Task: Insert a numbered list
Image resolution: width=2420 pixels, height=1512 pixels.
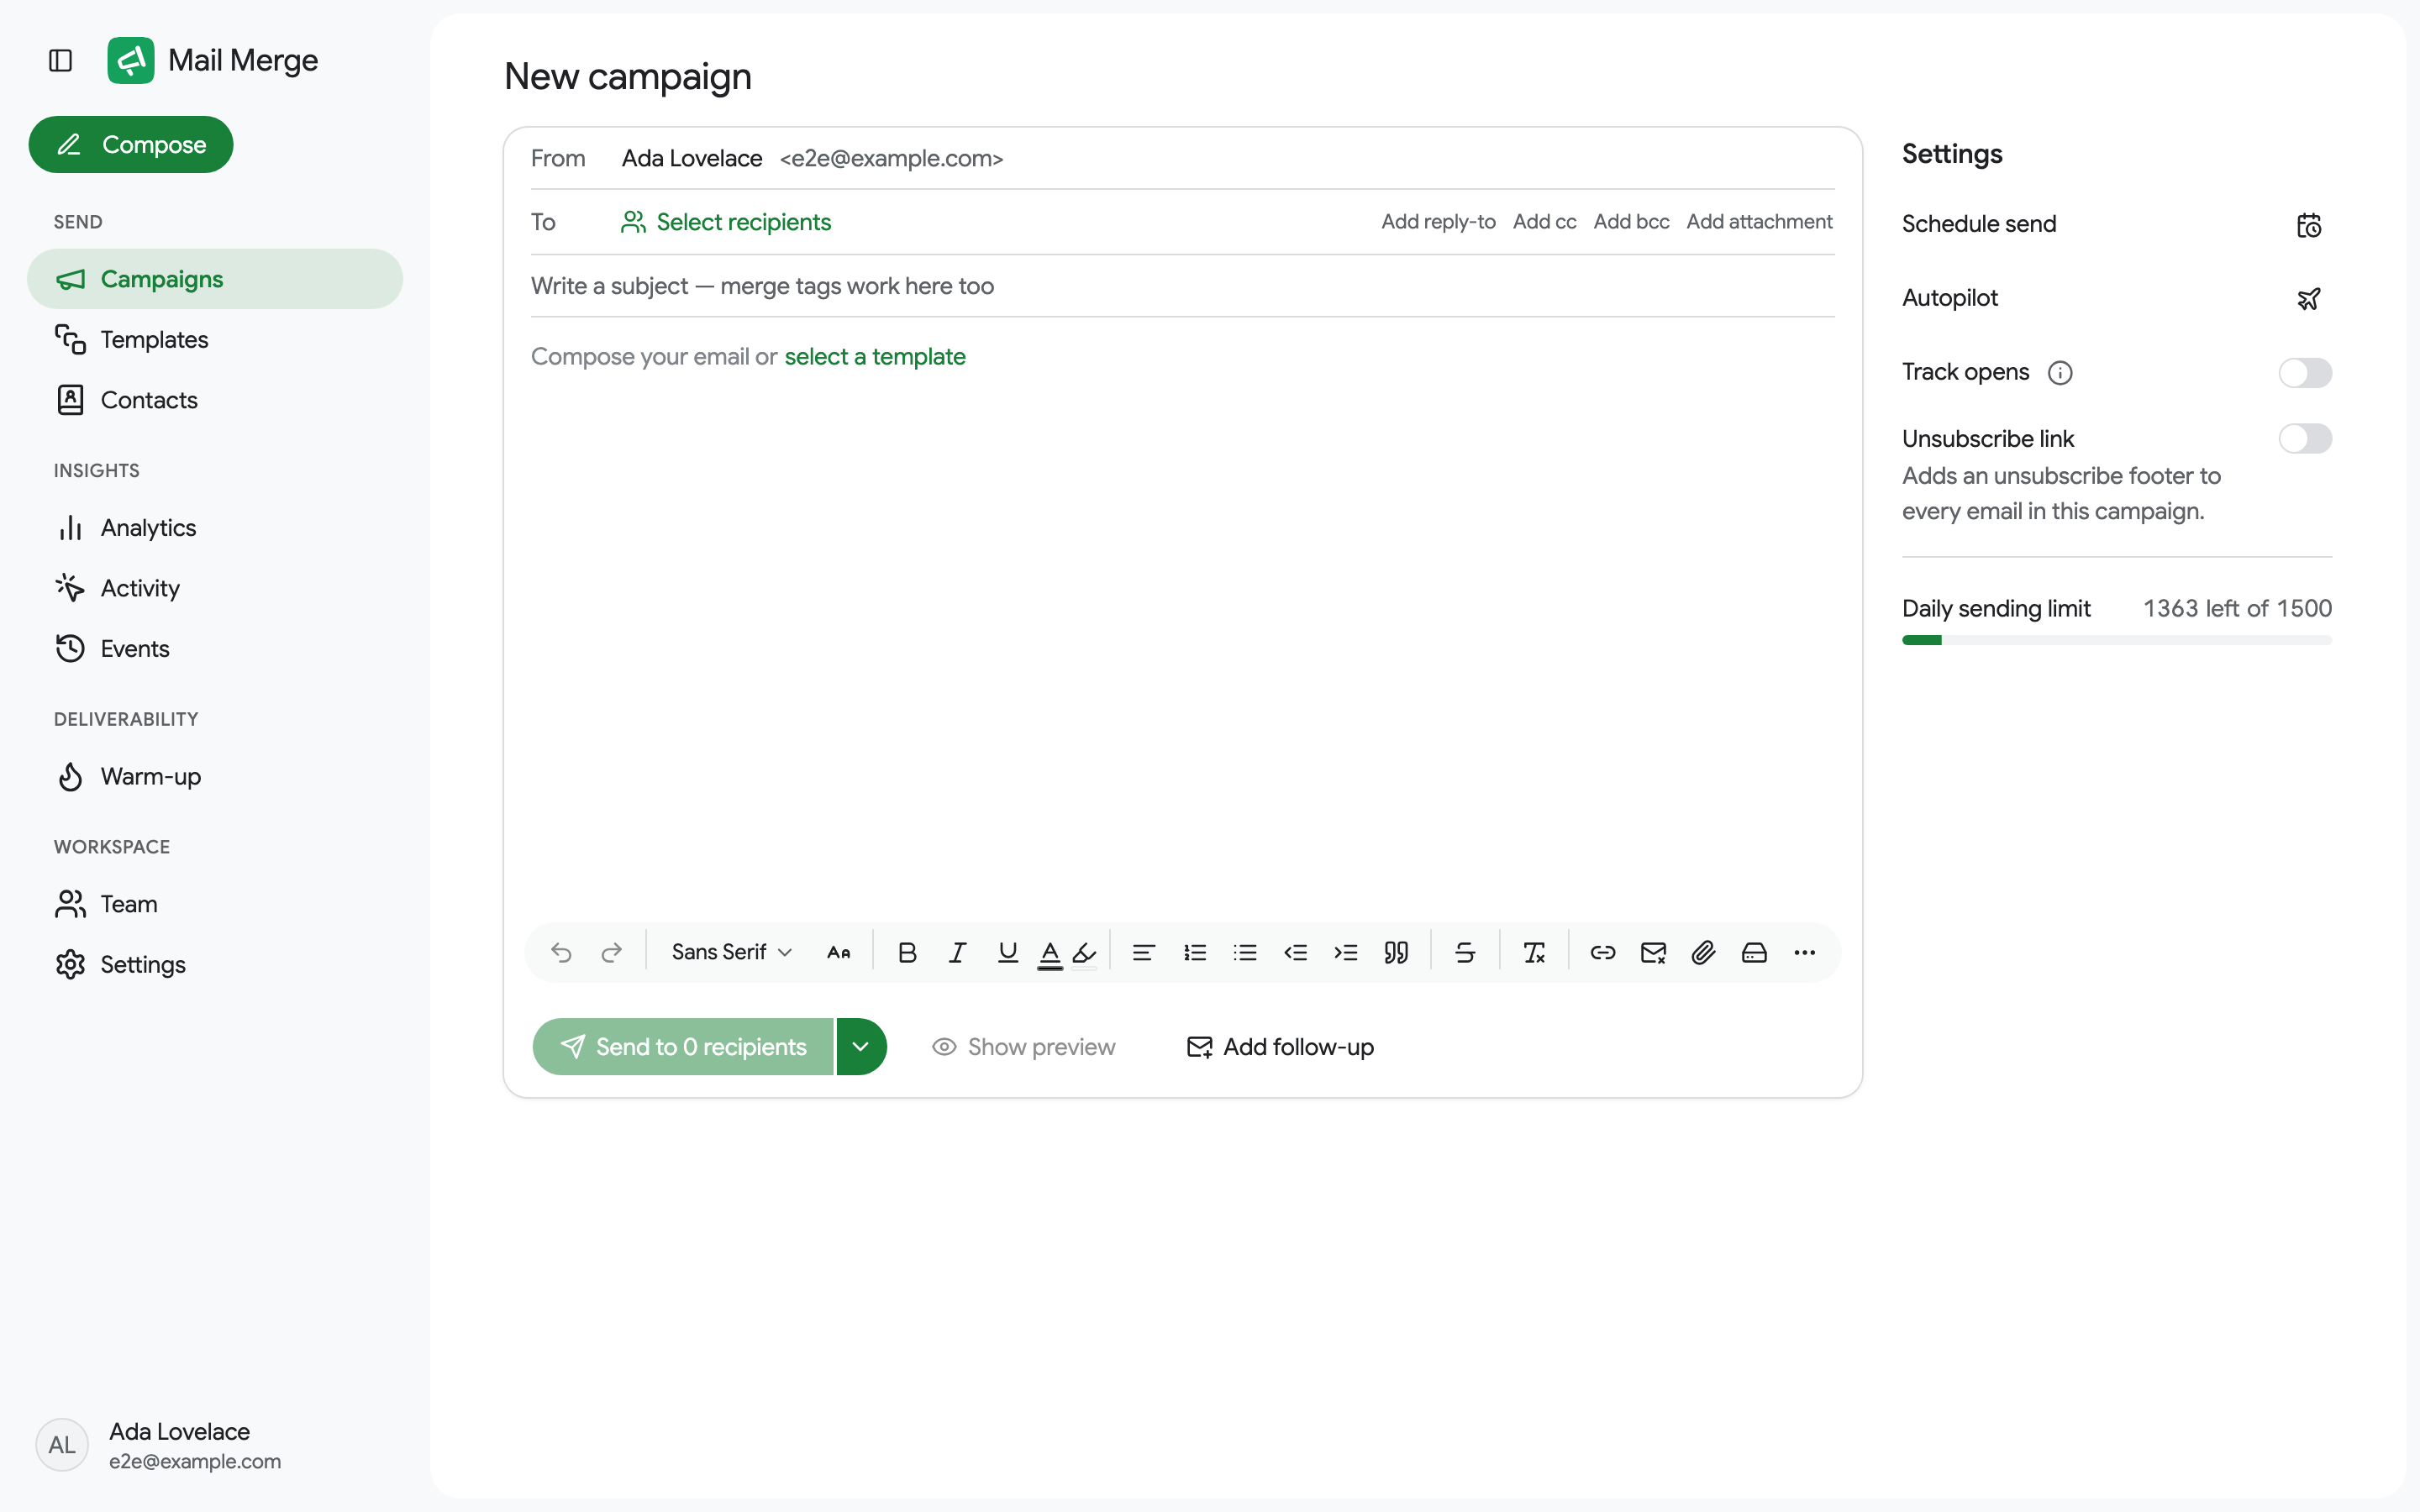Action: click(x=1195, y=953)
